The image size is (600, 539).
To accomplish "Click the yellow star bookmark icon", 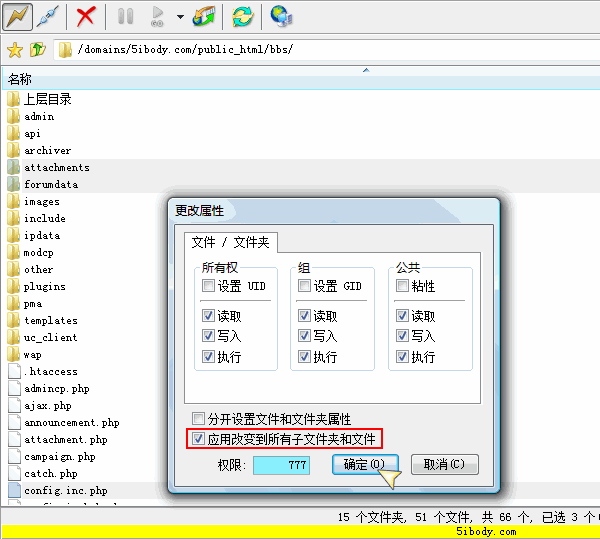I will point(15,49).
